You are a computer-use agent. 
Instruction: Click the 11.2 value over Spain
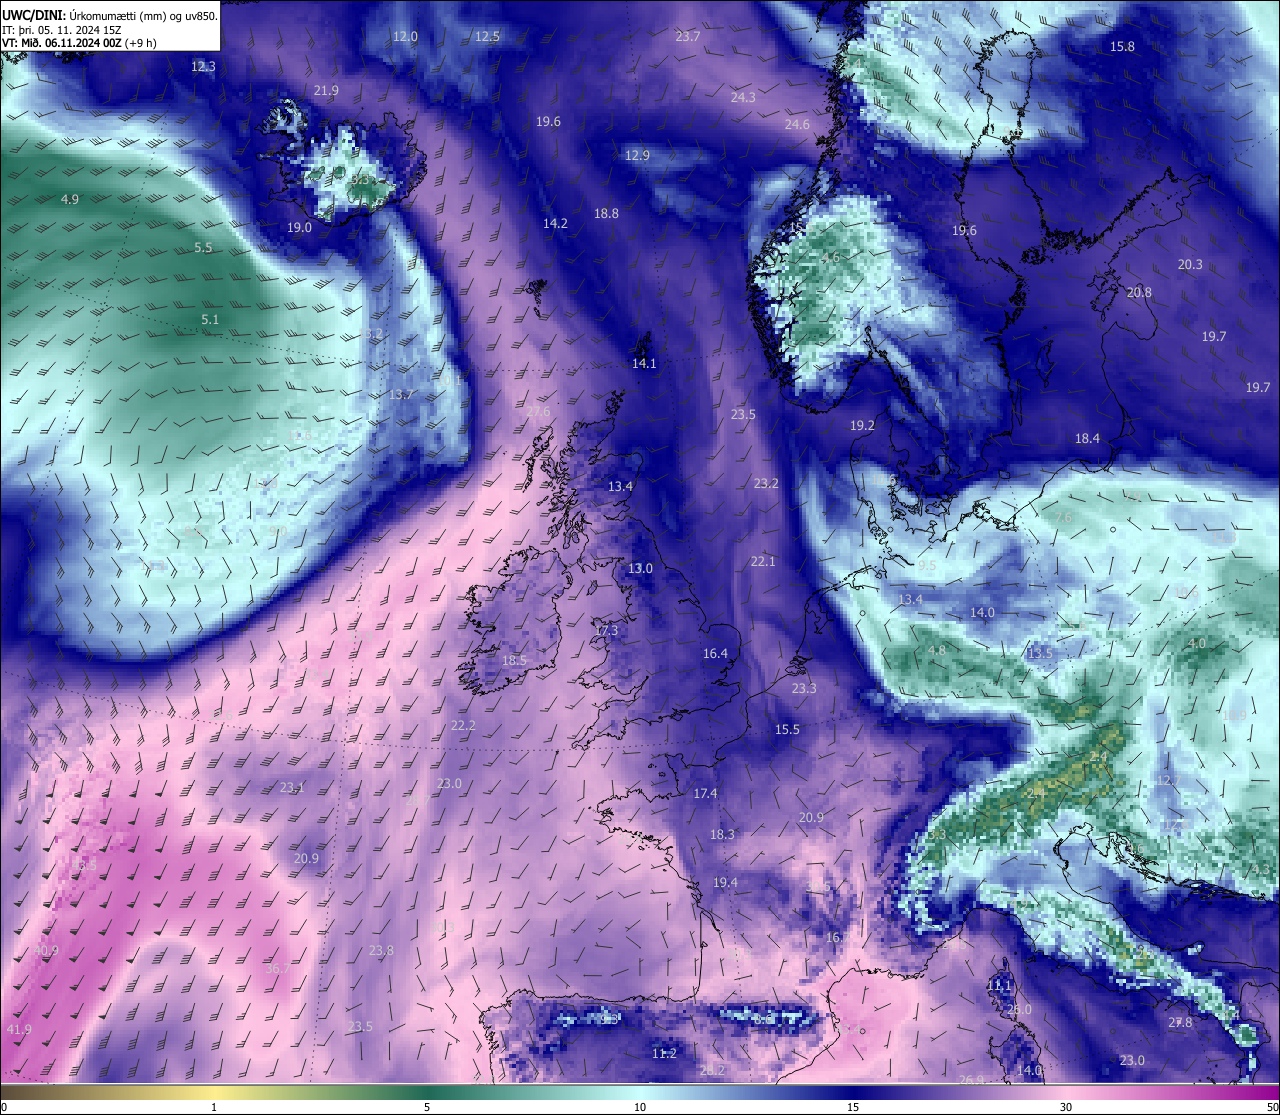[664, 1053]
